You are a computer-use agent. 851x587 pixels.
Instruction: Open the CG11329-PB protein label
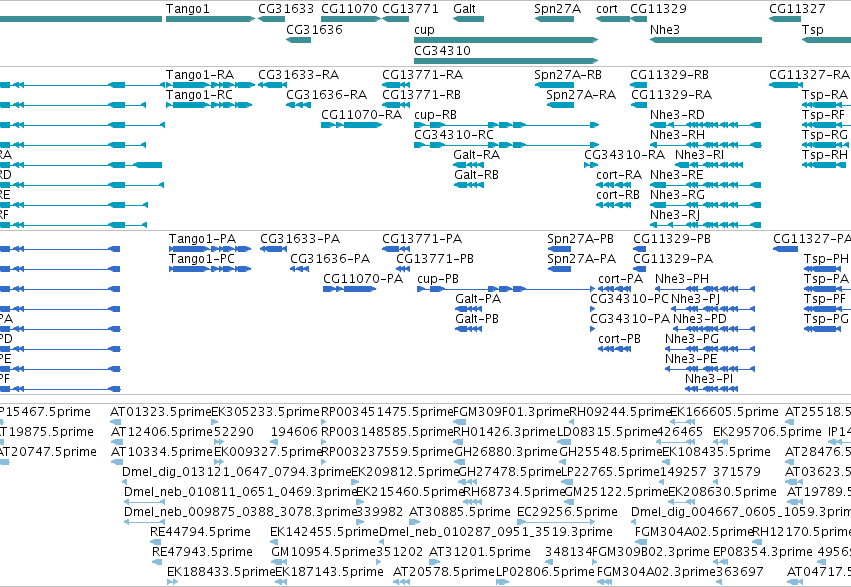(672, 239)
